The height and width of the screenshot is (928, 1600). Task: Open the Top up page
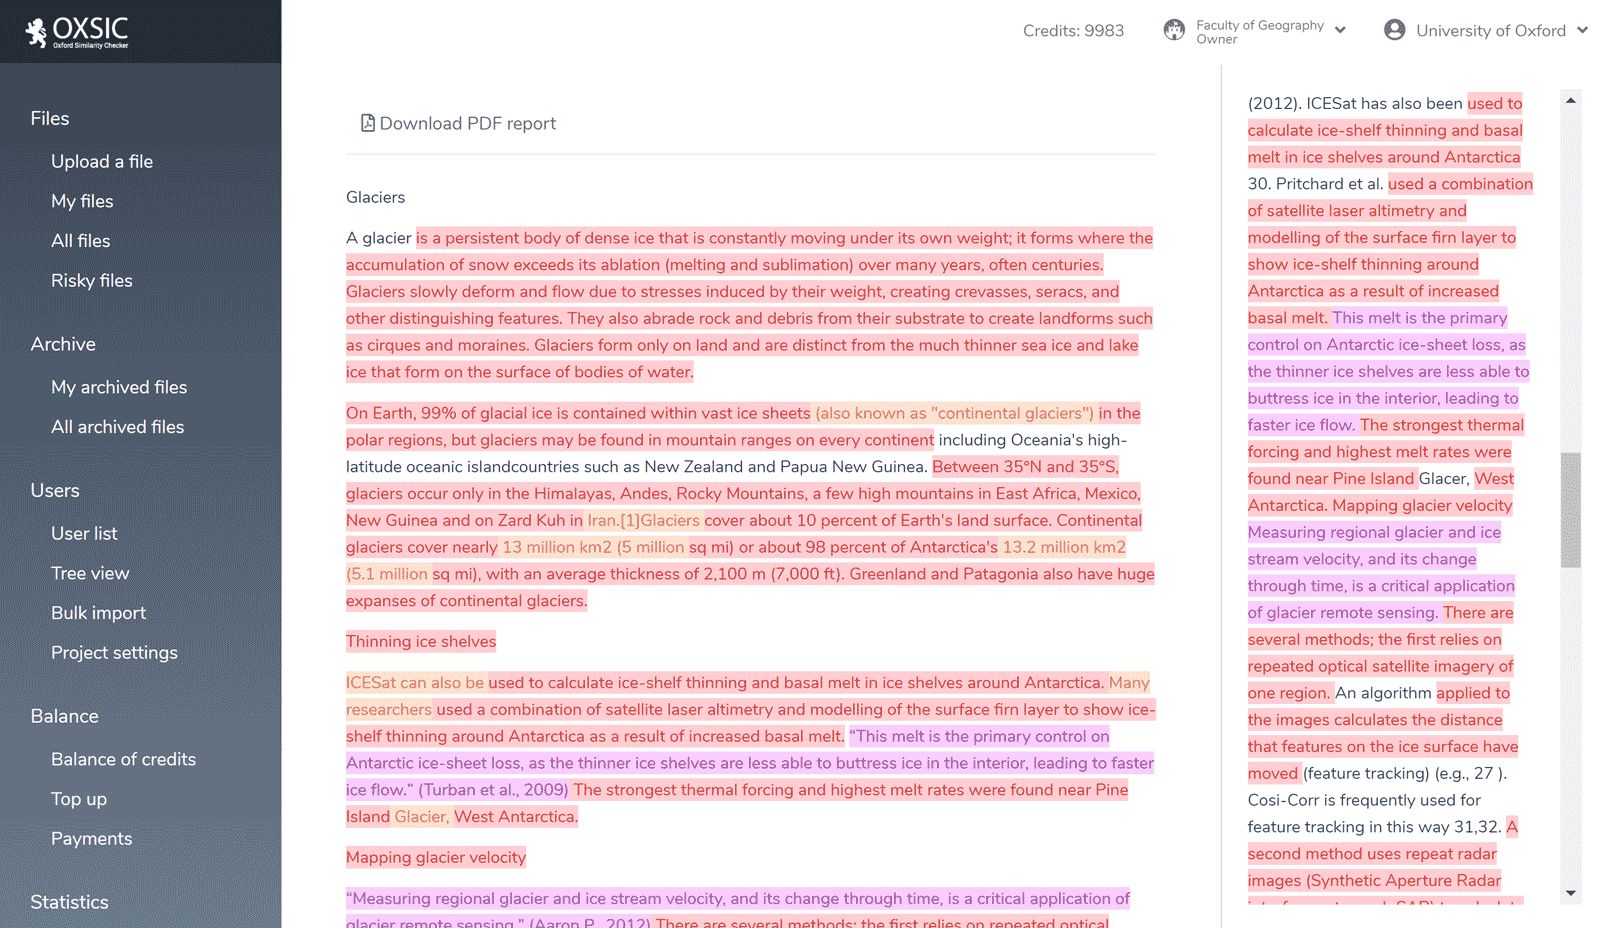78,799
